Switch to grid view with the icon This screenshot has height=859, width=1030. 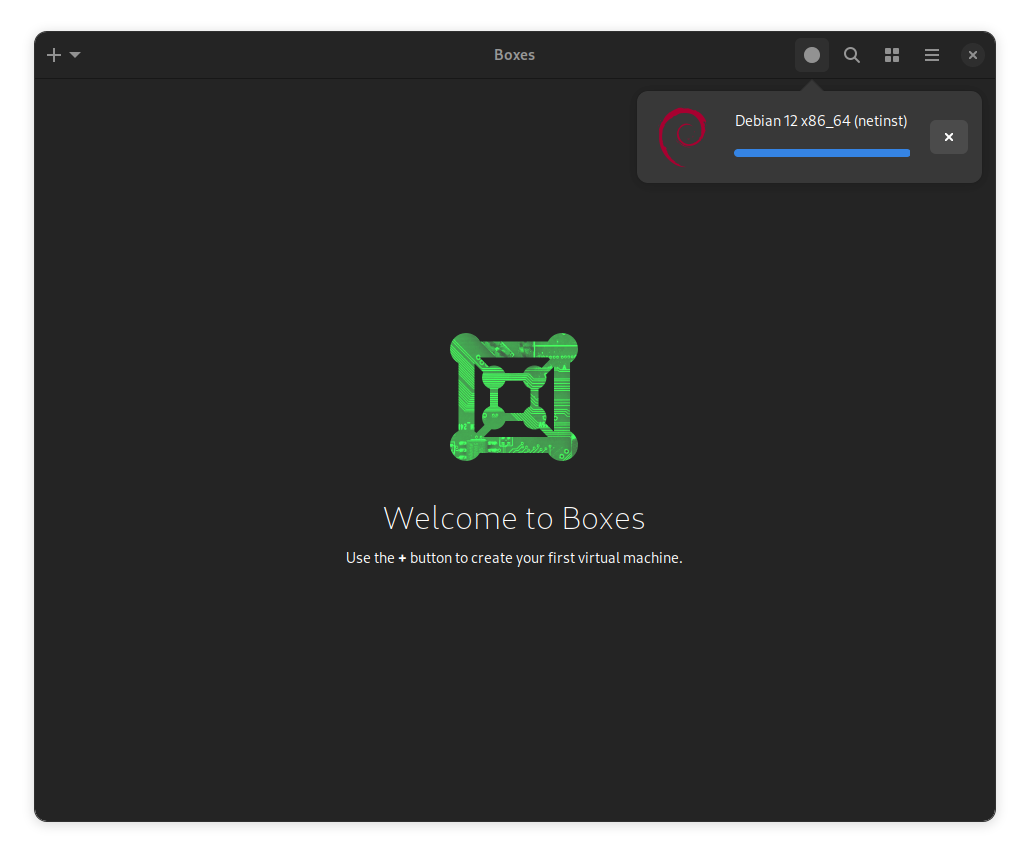tap(891, 55)
